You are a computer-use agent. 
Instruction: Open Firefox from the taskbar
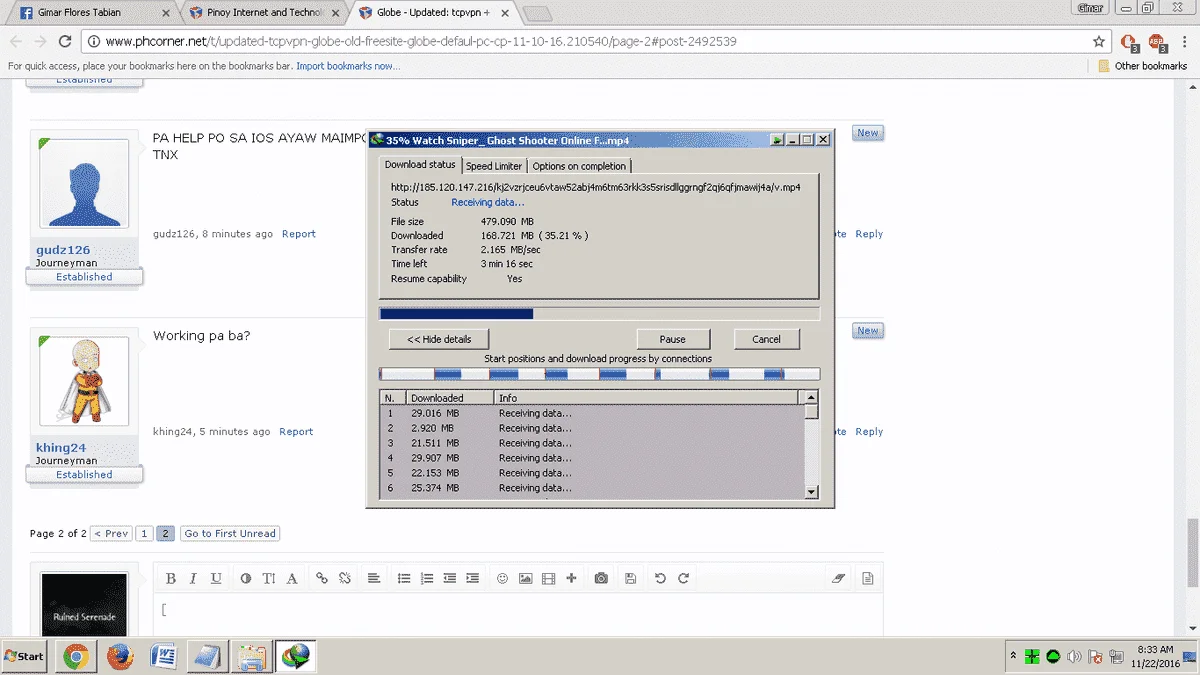[121, 657]
